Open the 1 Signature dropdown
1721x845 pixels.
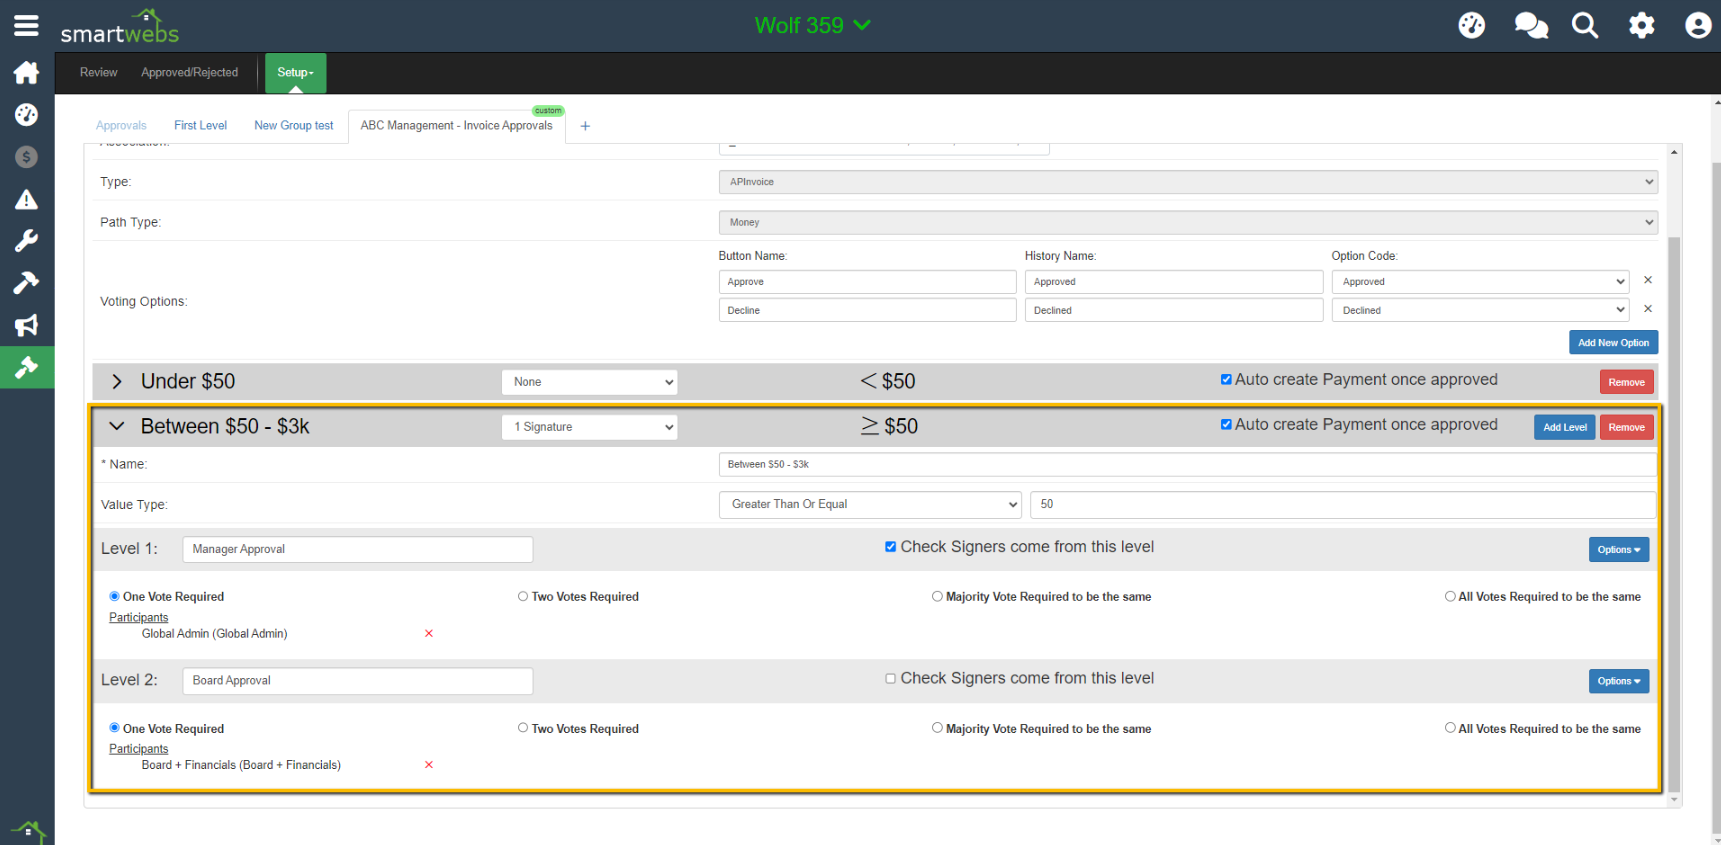589,427
